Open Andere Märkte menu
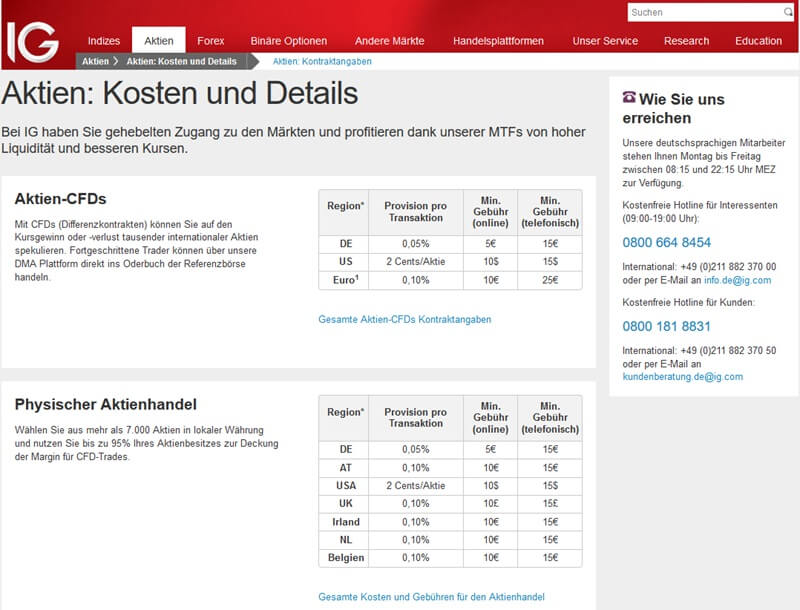This screenshot has height=610, width=800. click(x=390, y=41)
